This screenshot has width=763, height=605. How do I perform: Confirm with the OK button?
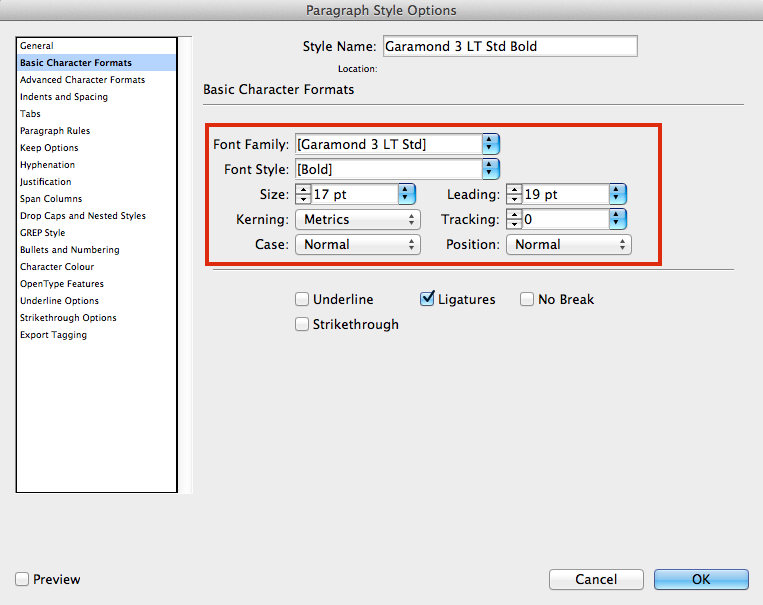[x=701, y=579]
